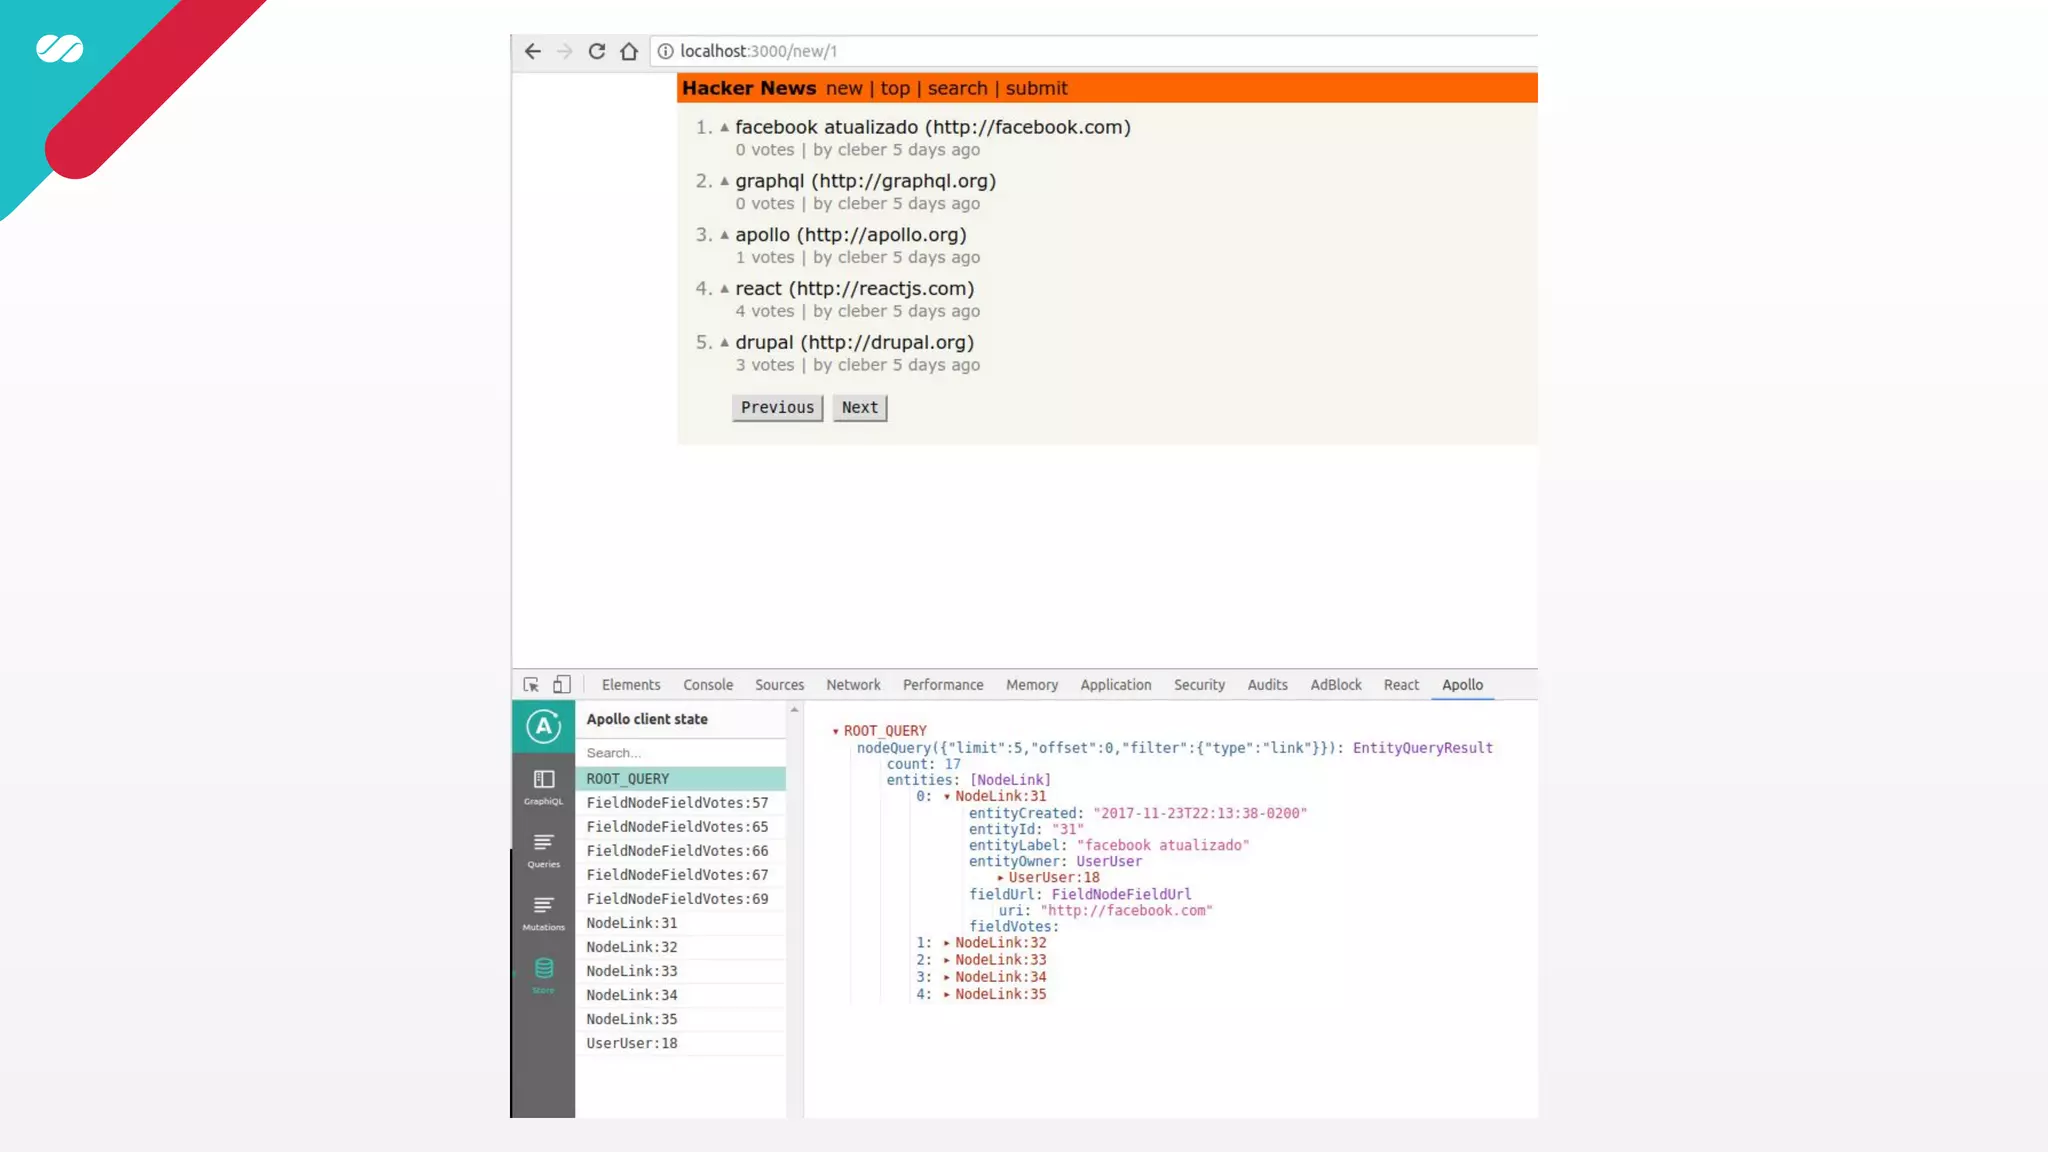Click the browser forward arrow
The height and width of the screenshot is (1152, 2048).
(565, 51)
